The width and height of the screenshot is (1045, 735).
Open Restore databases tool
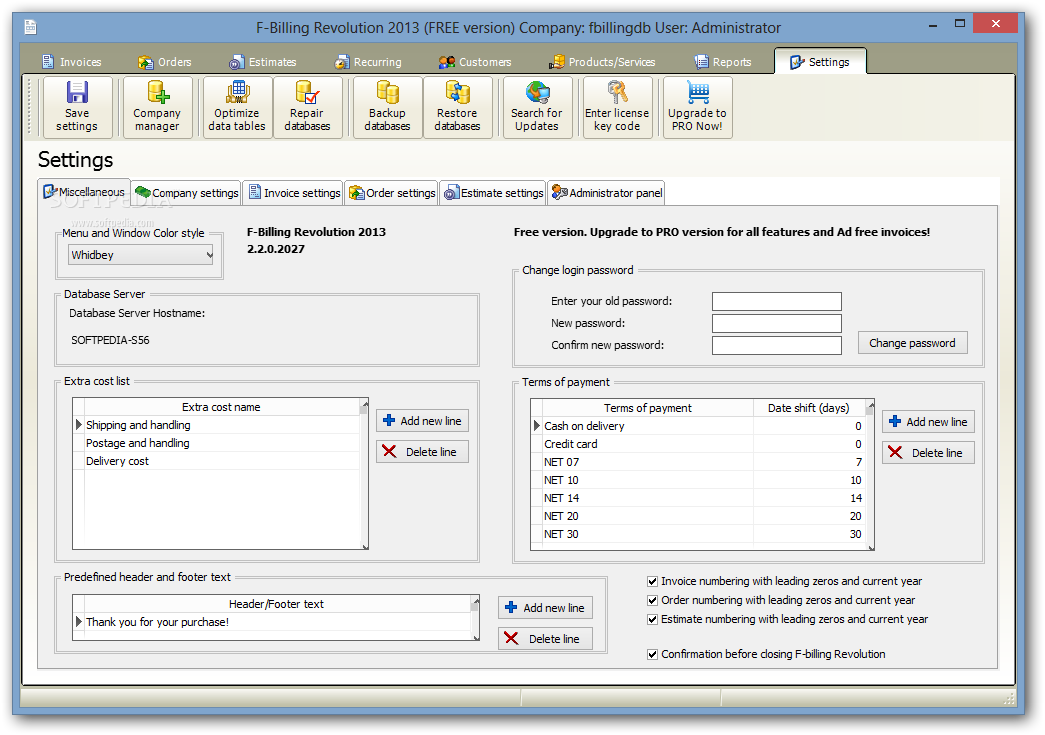click(x=457, y=107)
